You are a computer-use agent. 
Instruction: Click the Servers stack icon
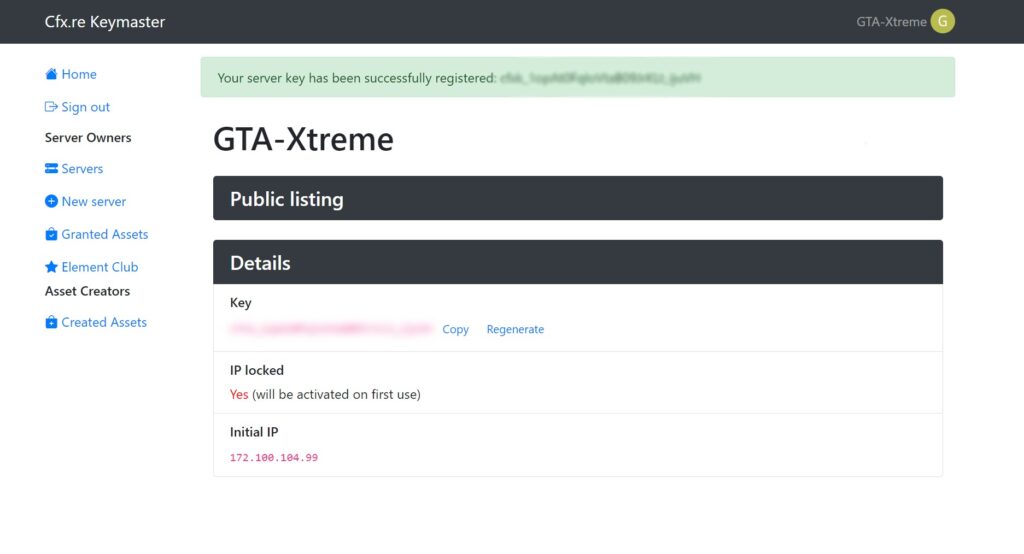click(x=51, y=169)
